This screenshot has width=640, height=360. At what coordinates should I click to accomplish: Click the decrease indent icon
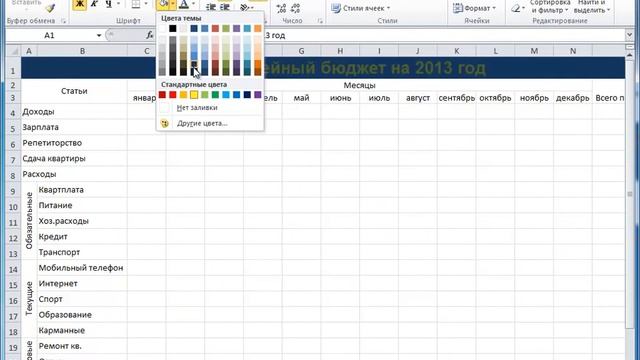click(x=211, y=7)
